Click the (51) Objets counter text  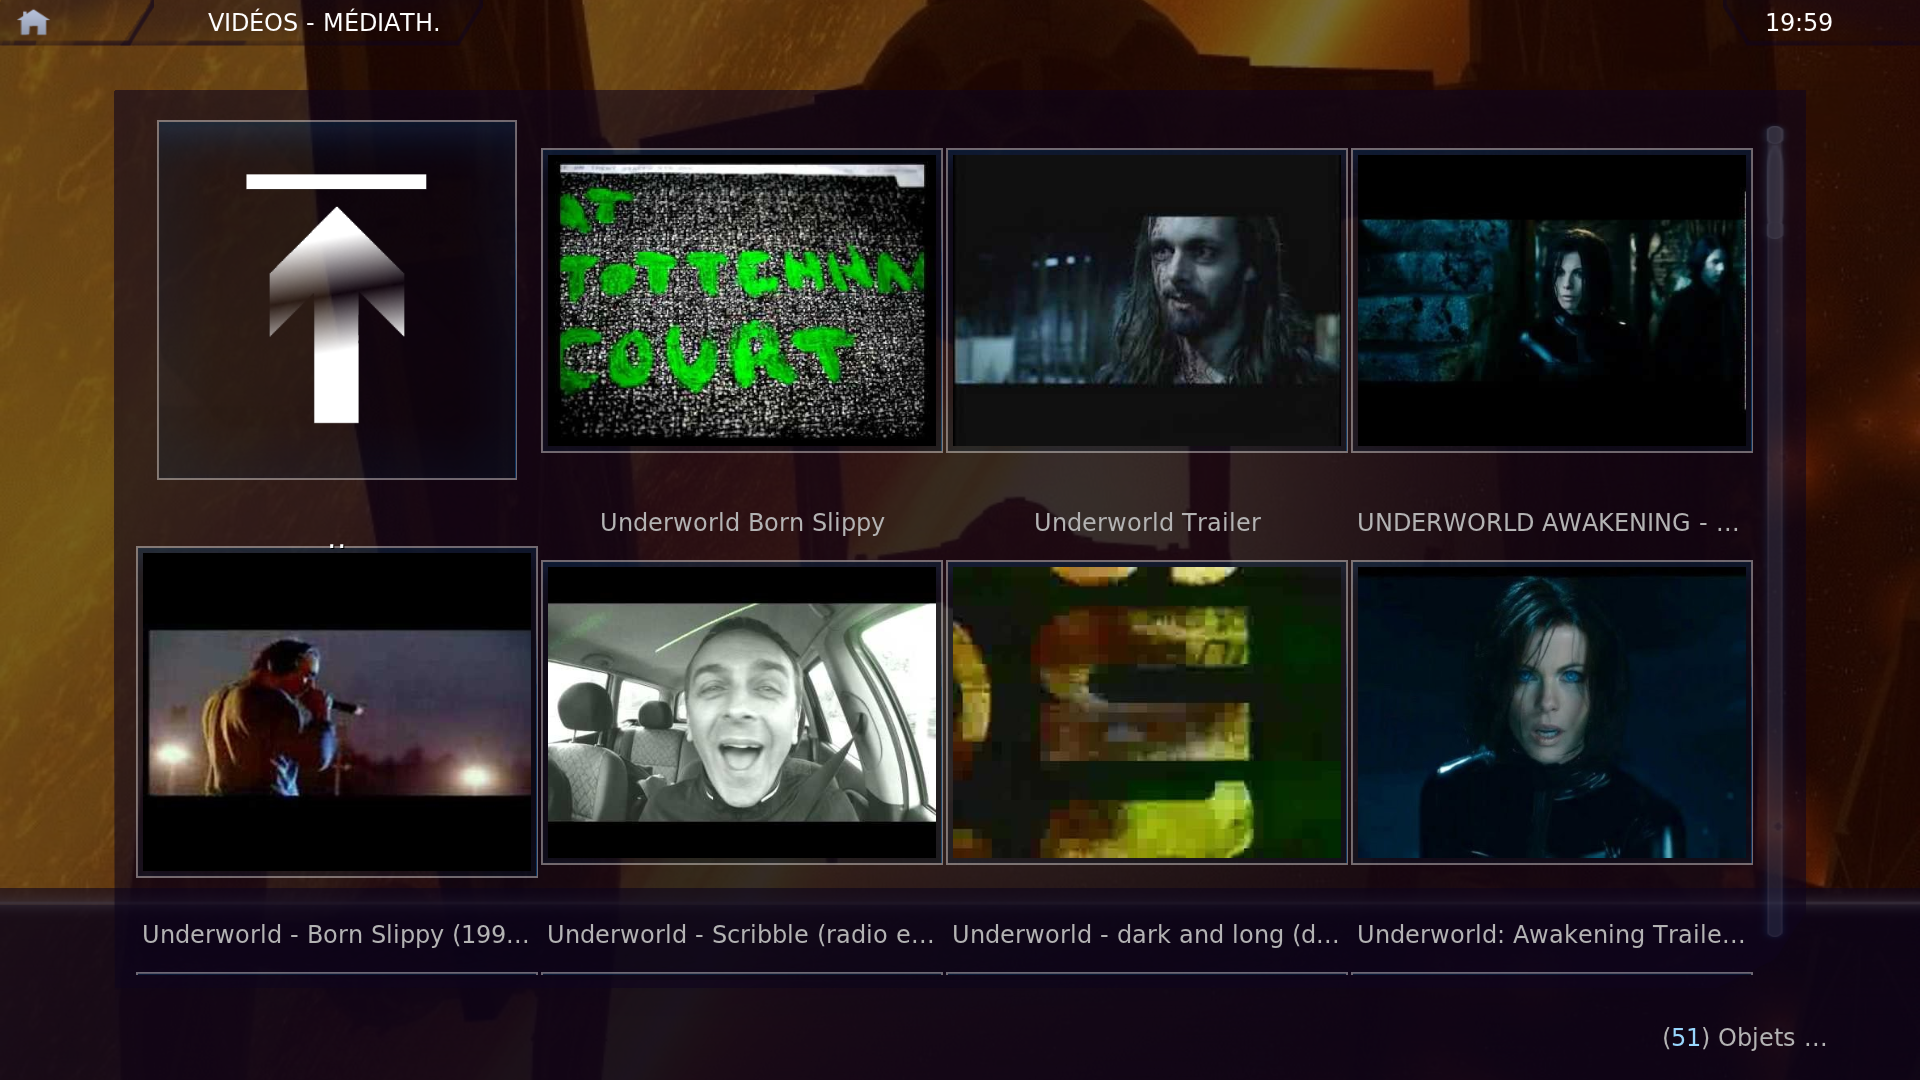click(x=1745, y=1038)
